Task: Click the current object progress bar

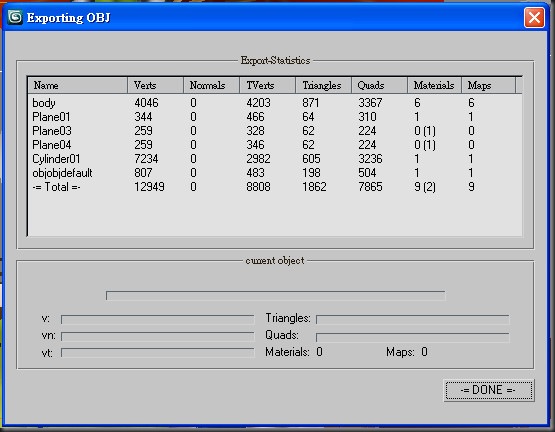Action: click(275, 295)
